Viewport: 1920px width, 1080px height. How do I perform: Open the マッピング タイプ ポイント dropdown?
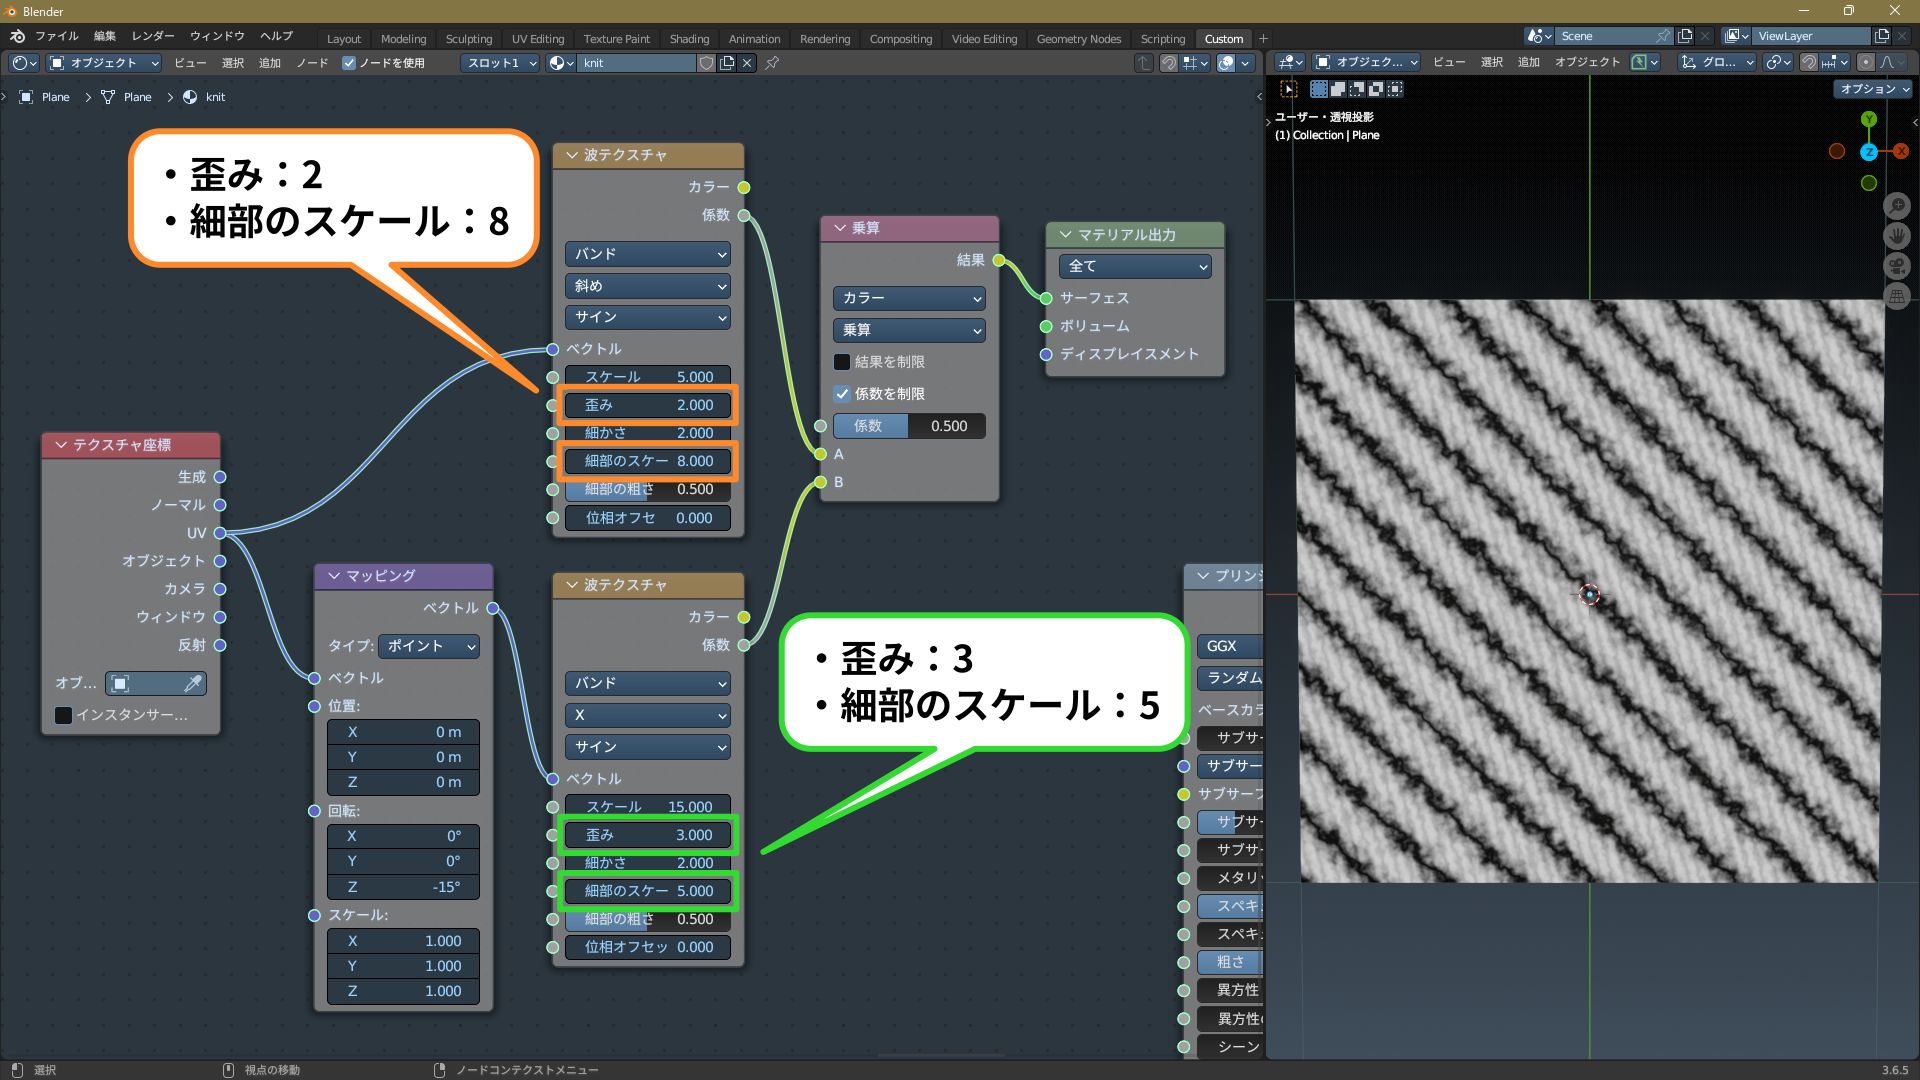[430, 646]
